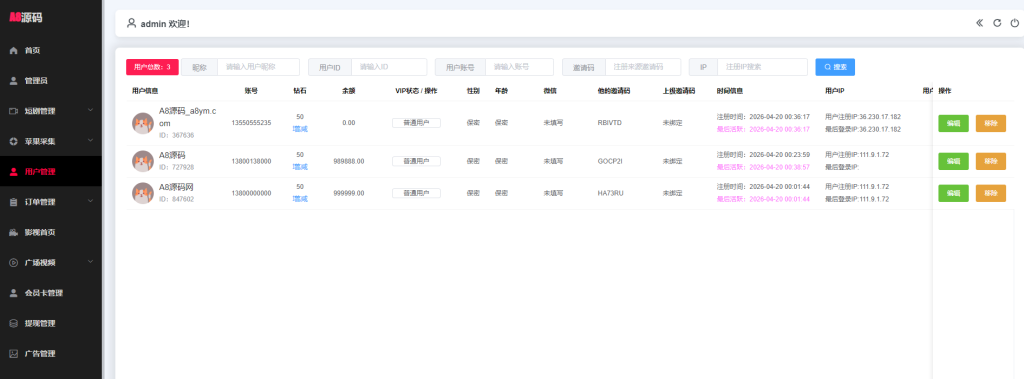The height and width of the screenshot is (379, 1024).
Task: Click 移除 button for user 367636
Action: click(991, 123)
